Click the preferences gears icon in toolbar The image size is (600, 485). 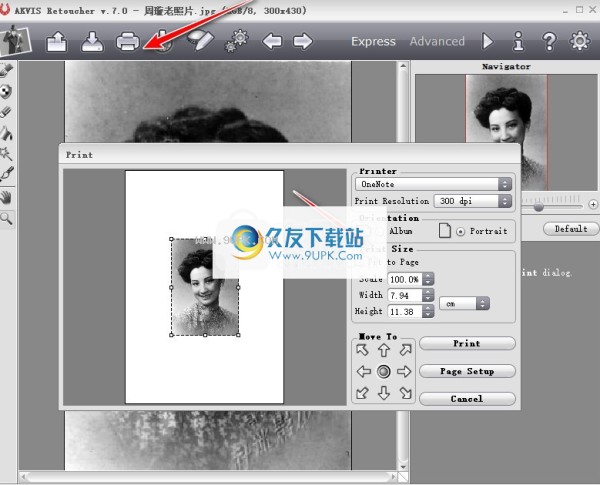236,41
